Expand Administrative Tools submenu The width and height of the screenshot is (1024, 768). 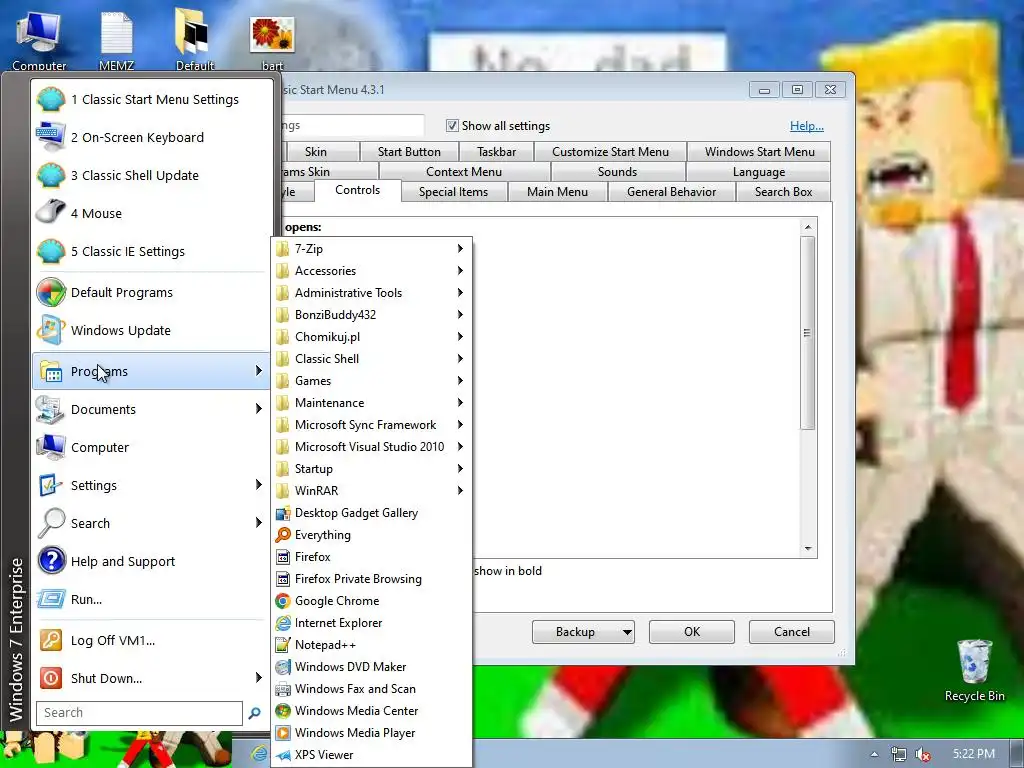pyautogui.click(x=372, y=293)
